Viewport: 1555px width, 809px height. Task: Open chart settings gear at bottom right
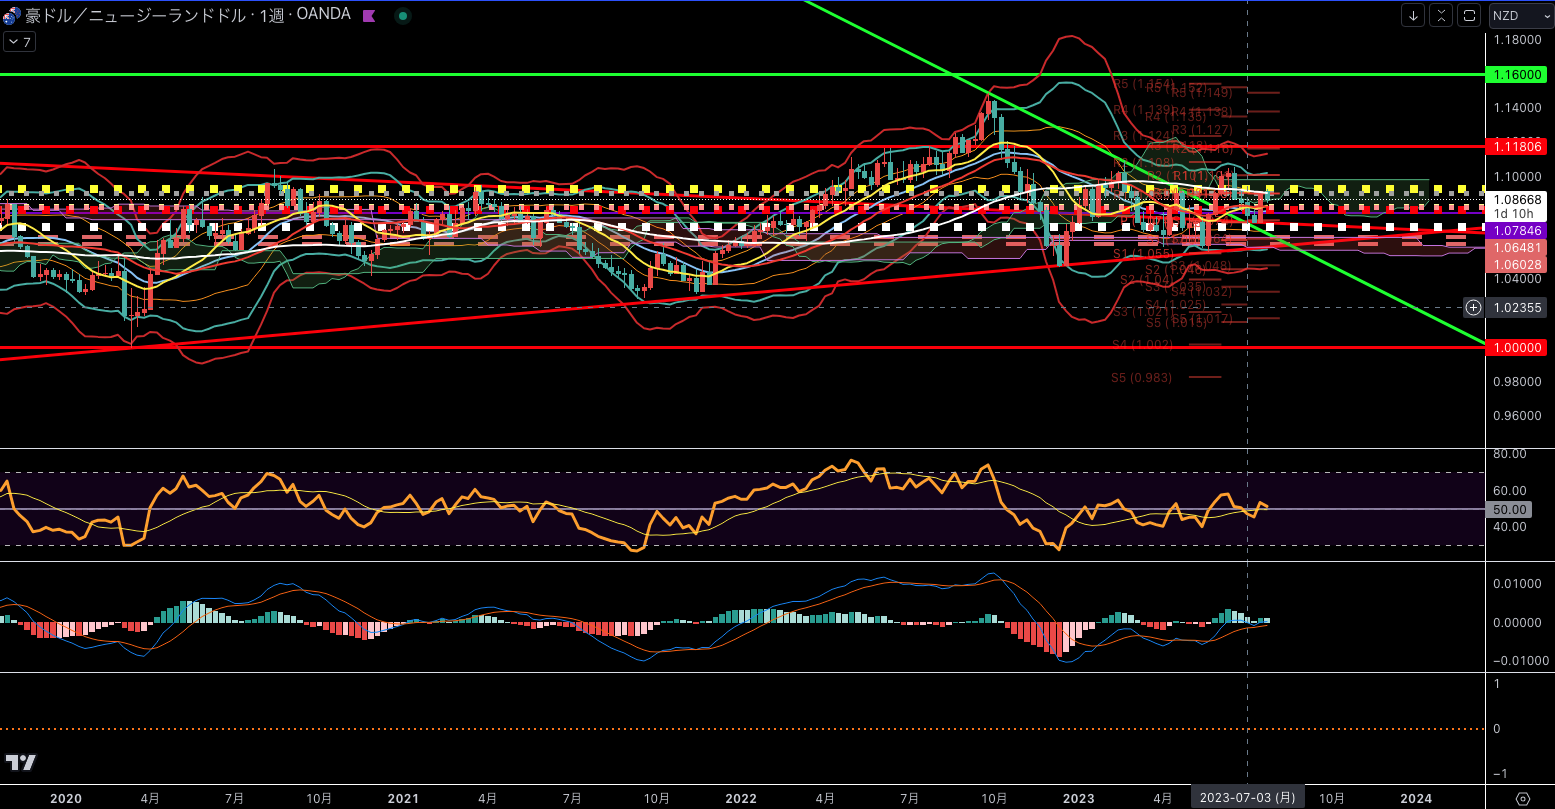click(x=1522, y=799)
